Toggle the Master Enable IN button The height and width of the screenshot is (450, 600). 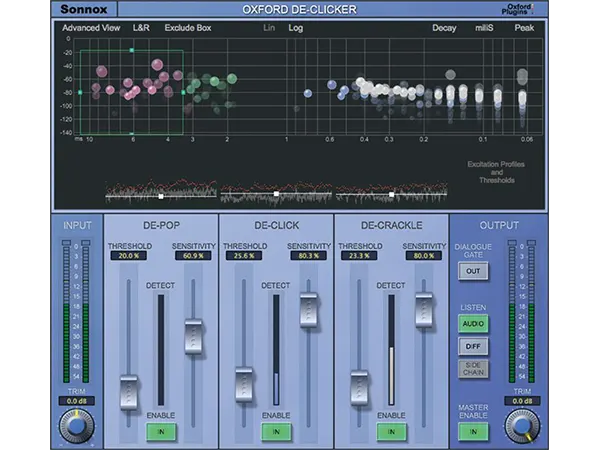coord(473,432)
